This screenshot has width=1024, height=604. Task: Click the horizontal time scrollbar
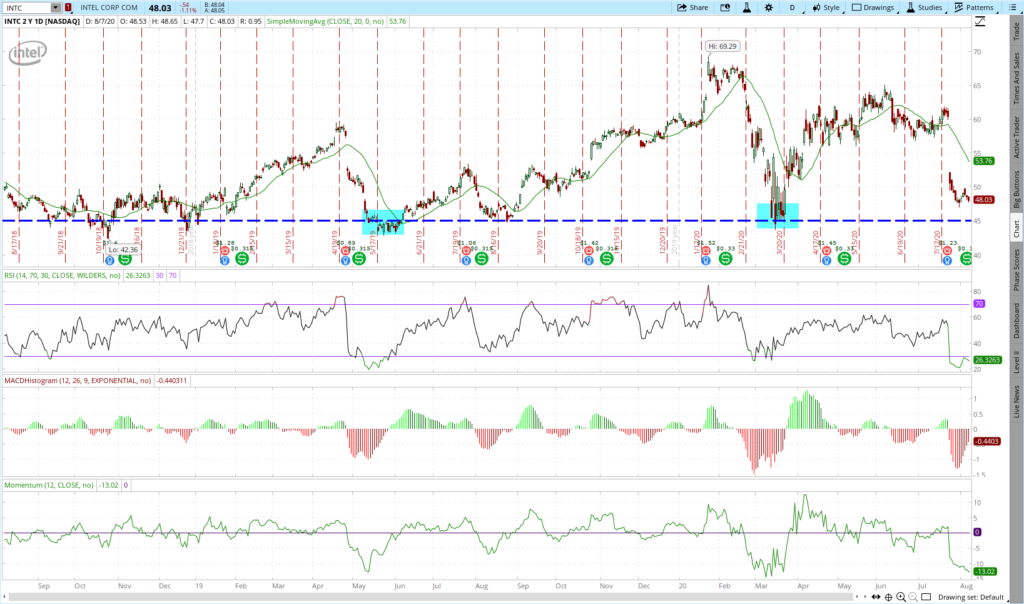point(431,597)
